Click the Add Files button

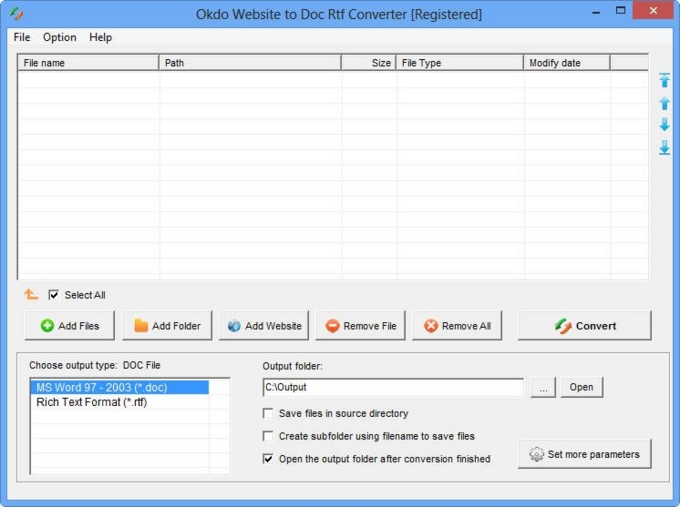(x=70, y=325)
